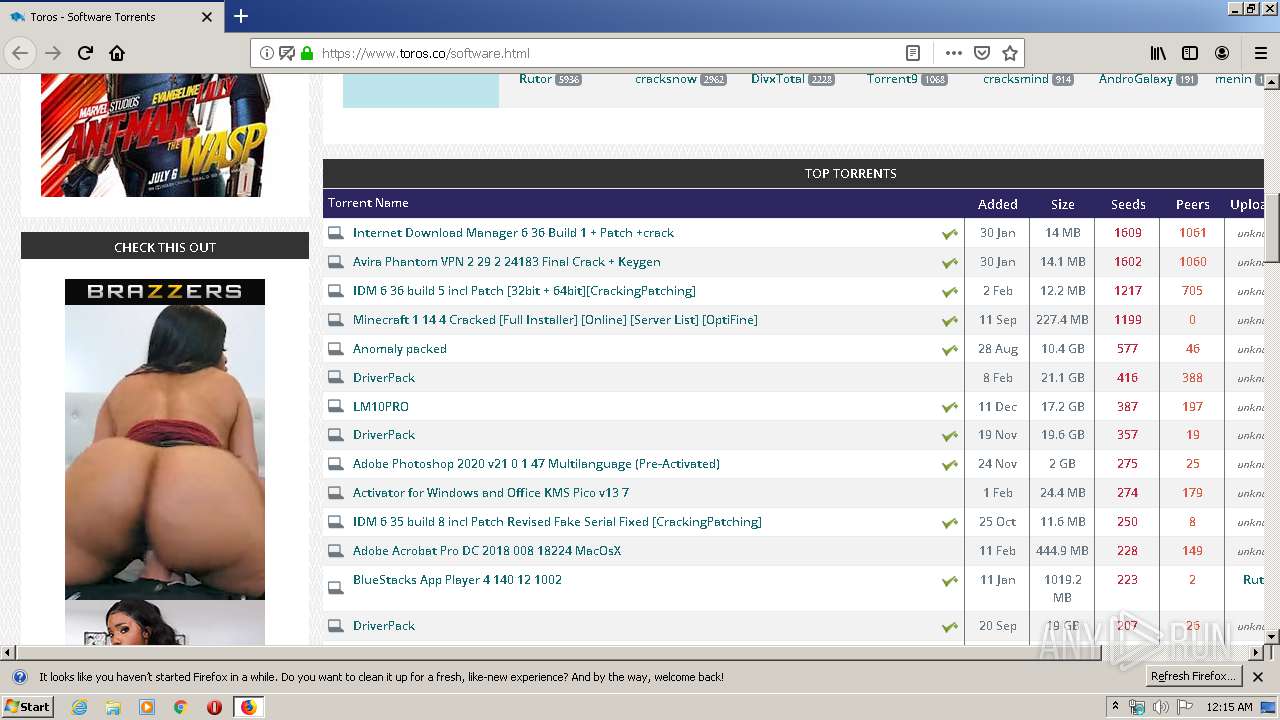Sort torrents by the Added column
Image resolution: width=1280 pixels, height=720 pixels.
997,204
